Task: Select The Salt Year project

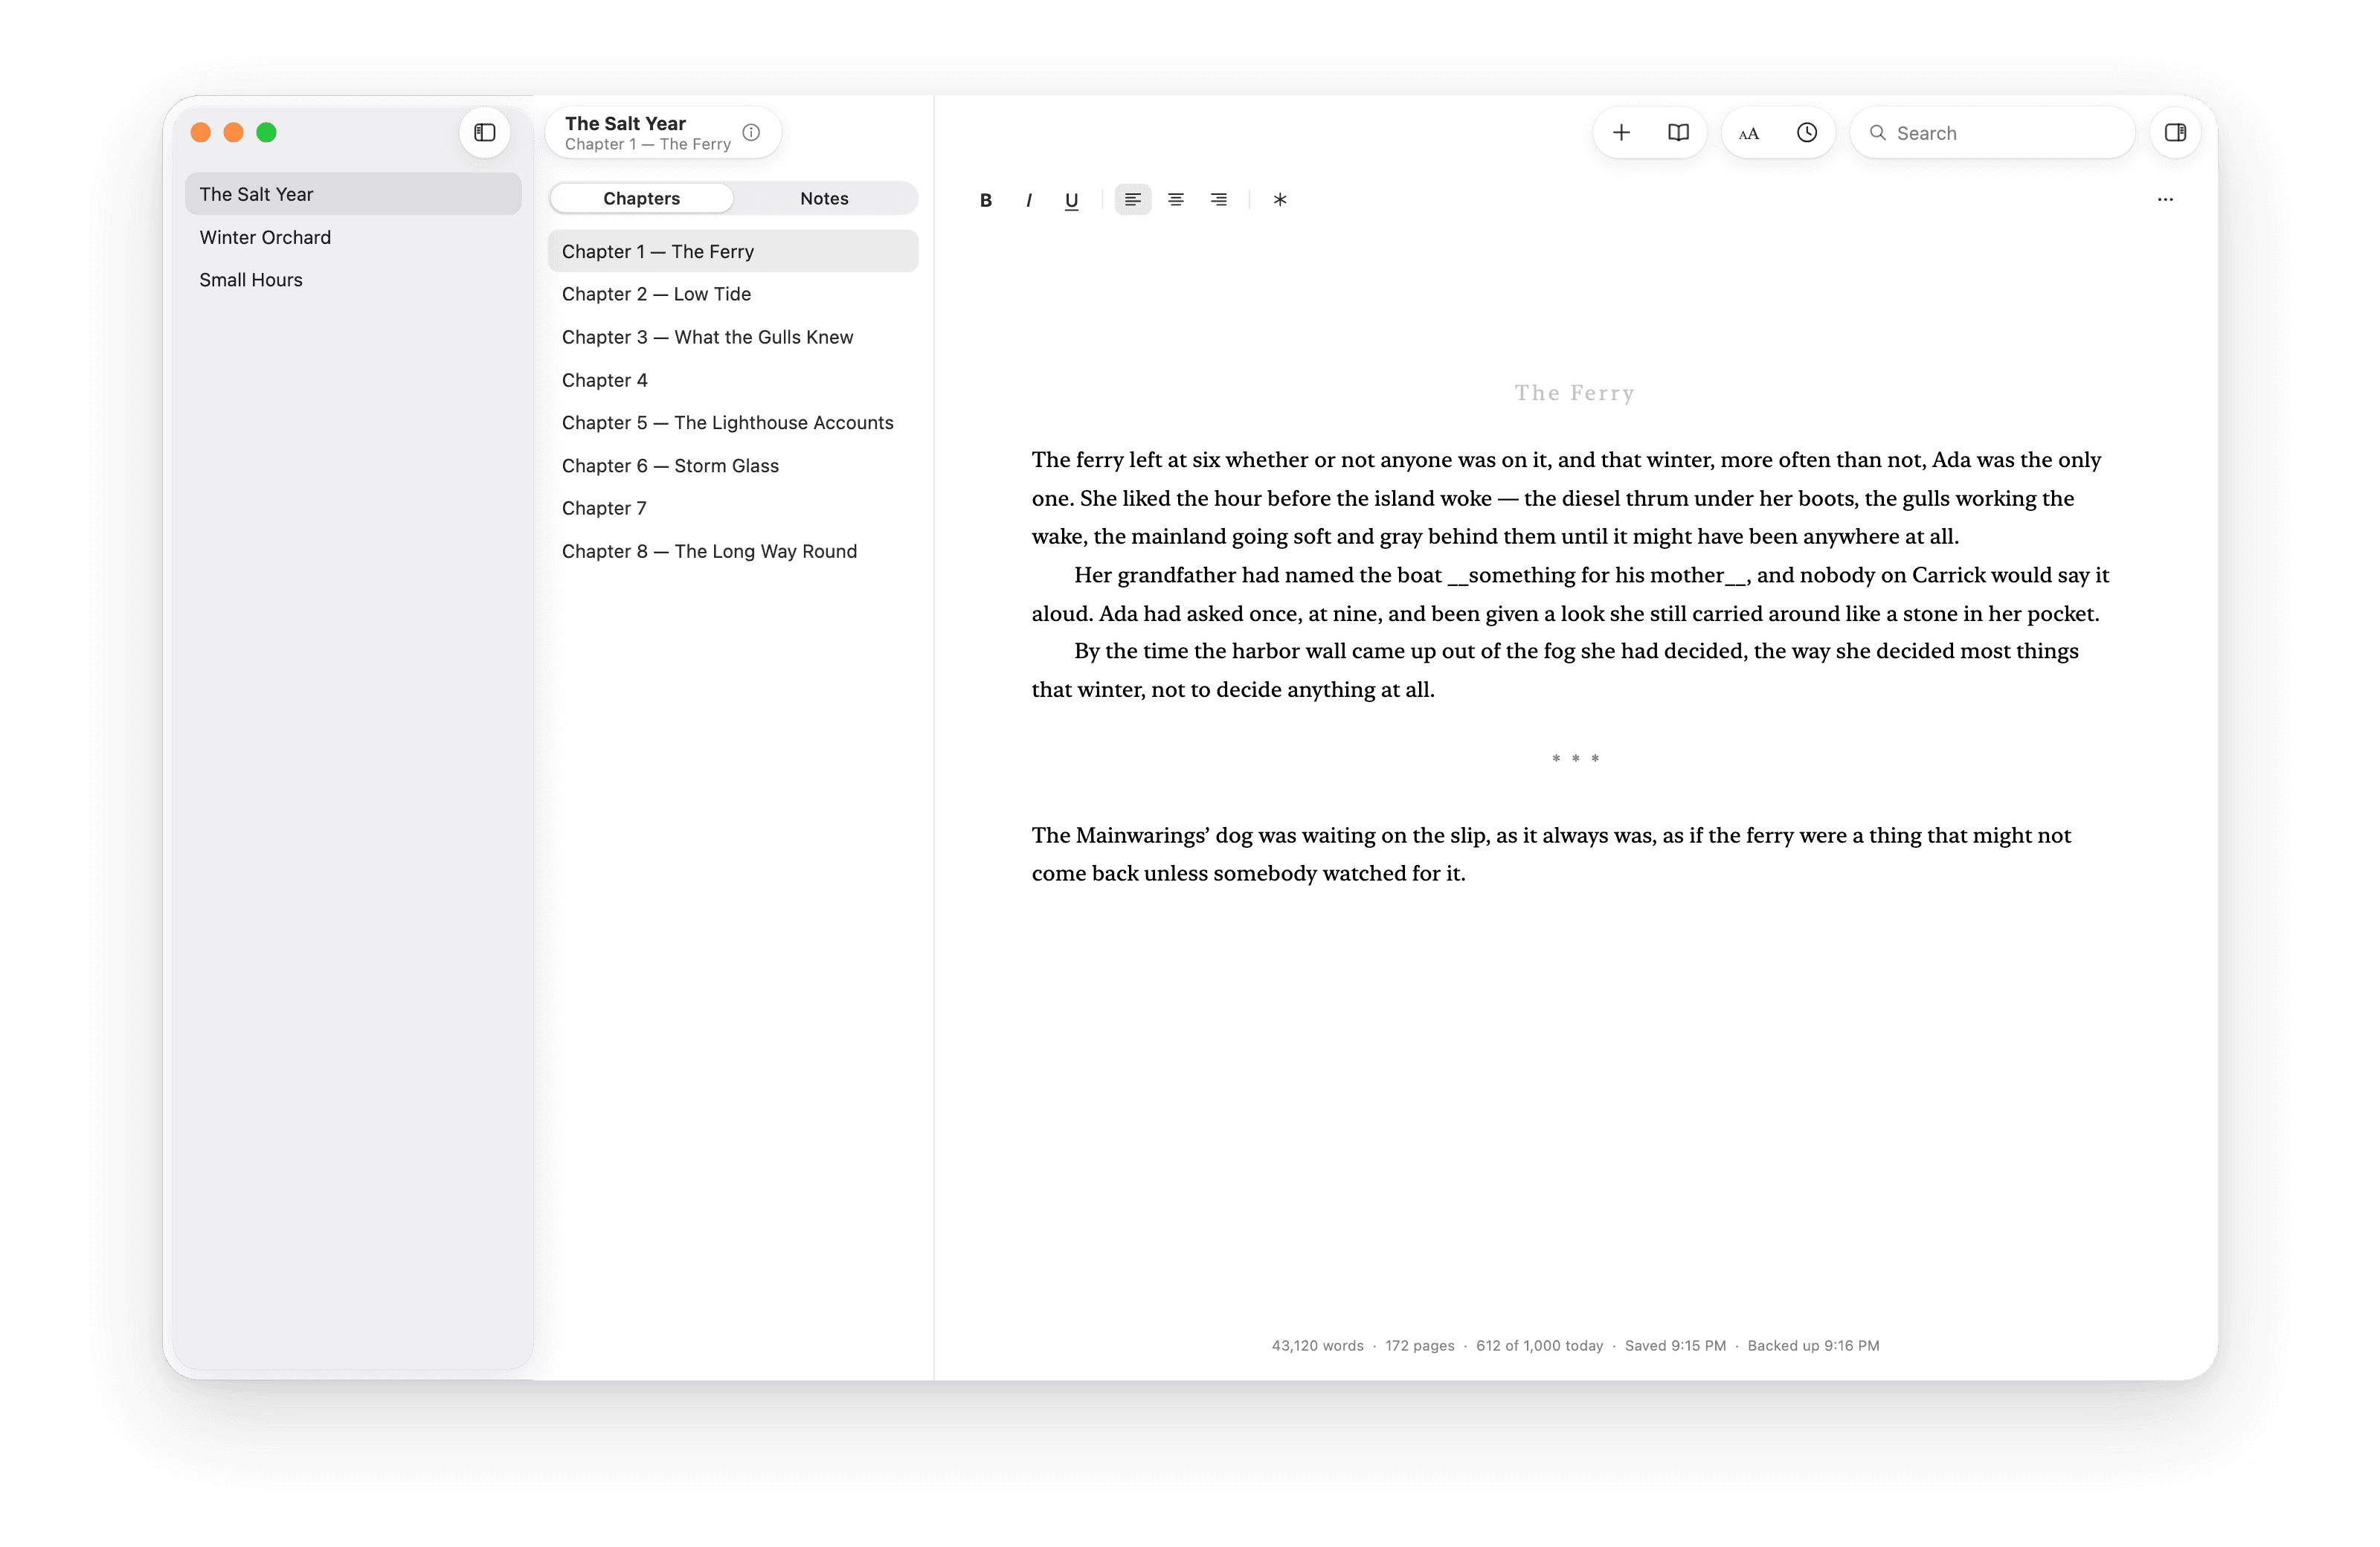Action: coord(353,194)
